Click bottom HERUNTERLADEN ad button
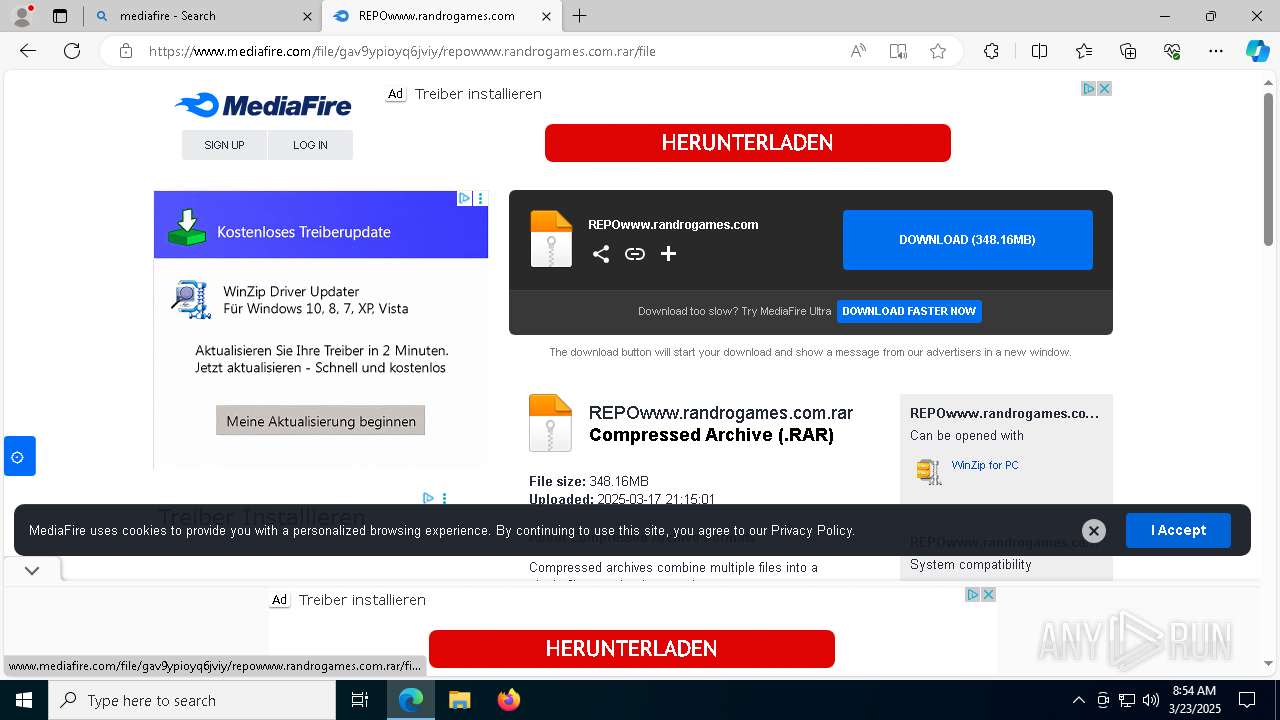Viewport: 1280px width, 720px height. 632,649
